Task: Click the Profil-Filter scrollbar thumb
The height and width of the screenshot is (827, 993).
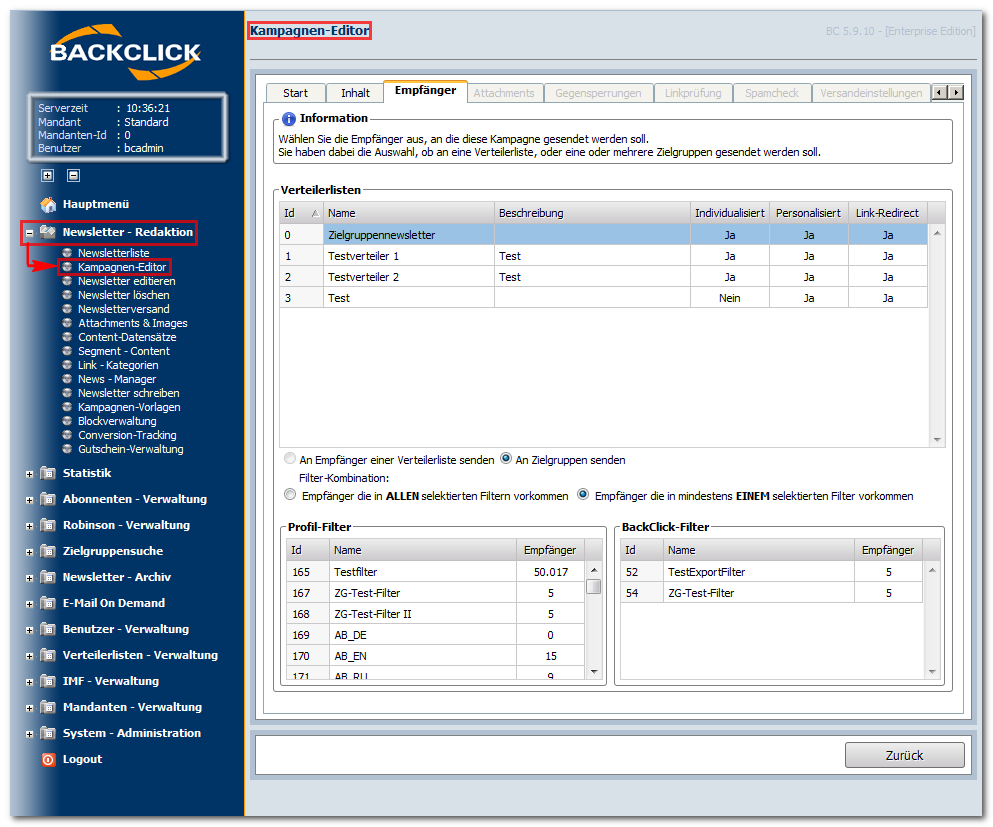Action: coord(593,587)
